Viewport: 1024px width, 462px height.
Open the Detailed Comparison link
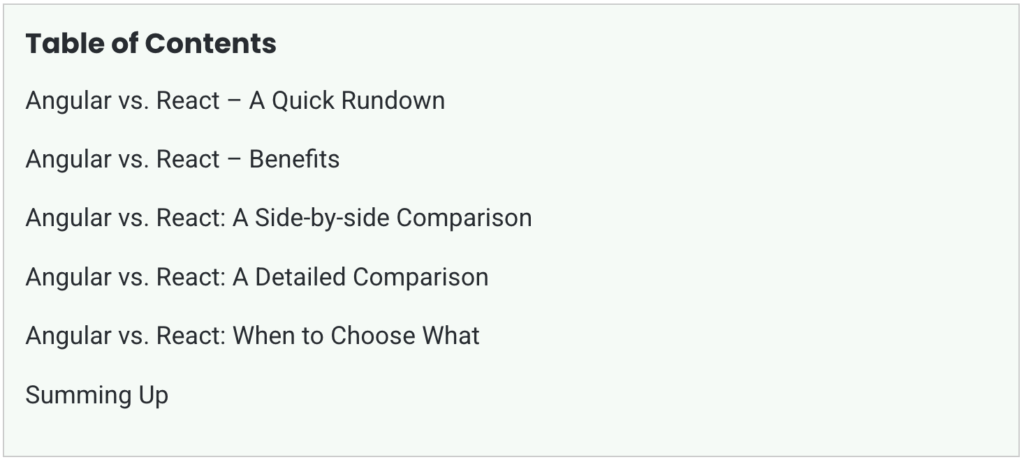(x=257, y=276)
